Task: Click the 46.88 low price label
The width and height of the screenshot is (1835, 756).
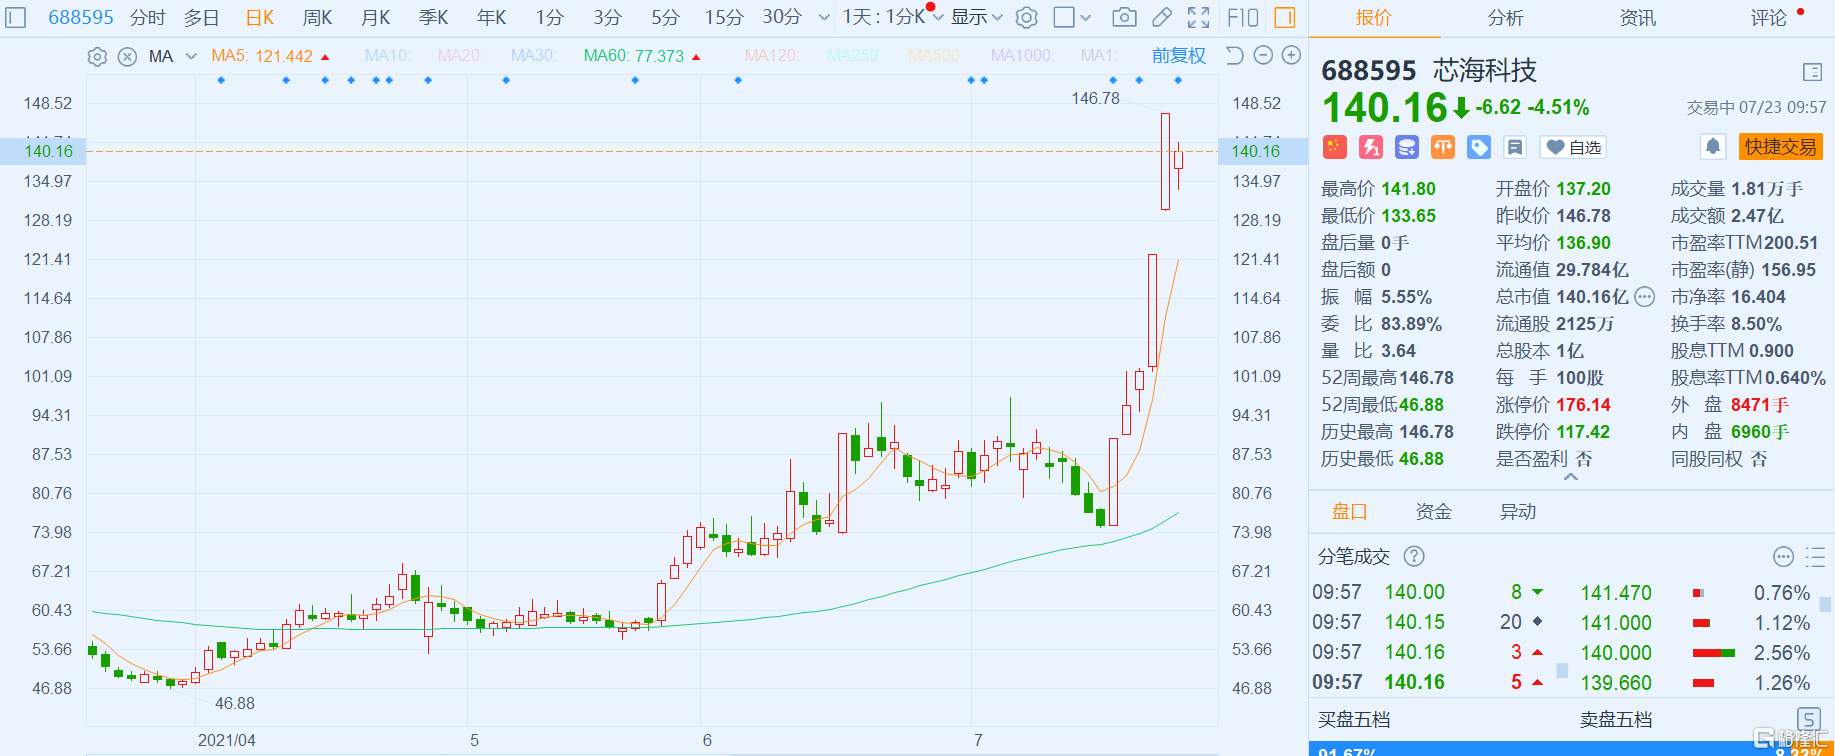Action: [x=235, y=703]
